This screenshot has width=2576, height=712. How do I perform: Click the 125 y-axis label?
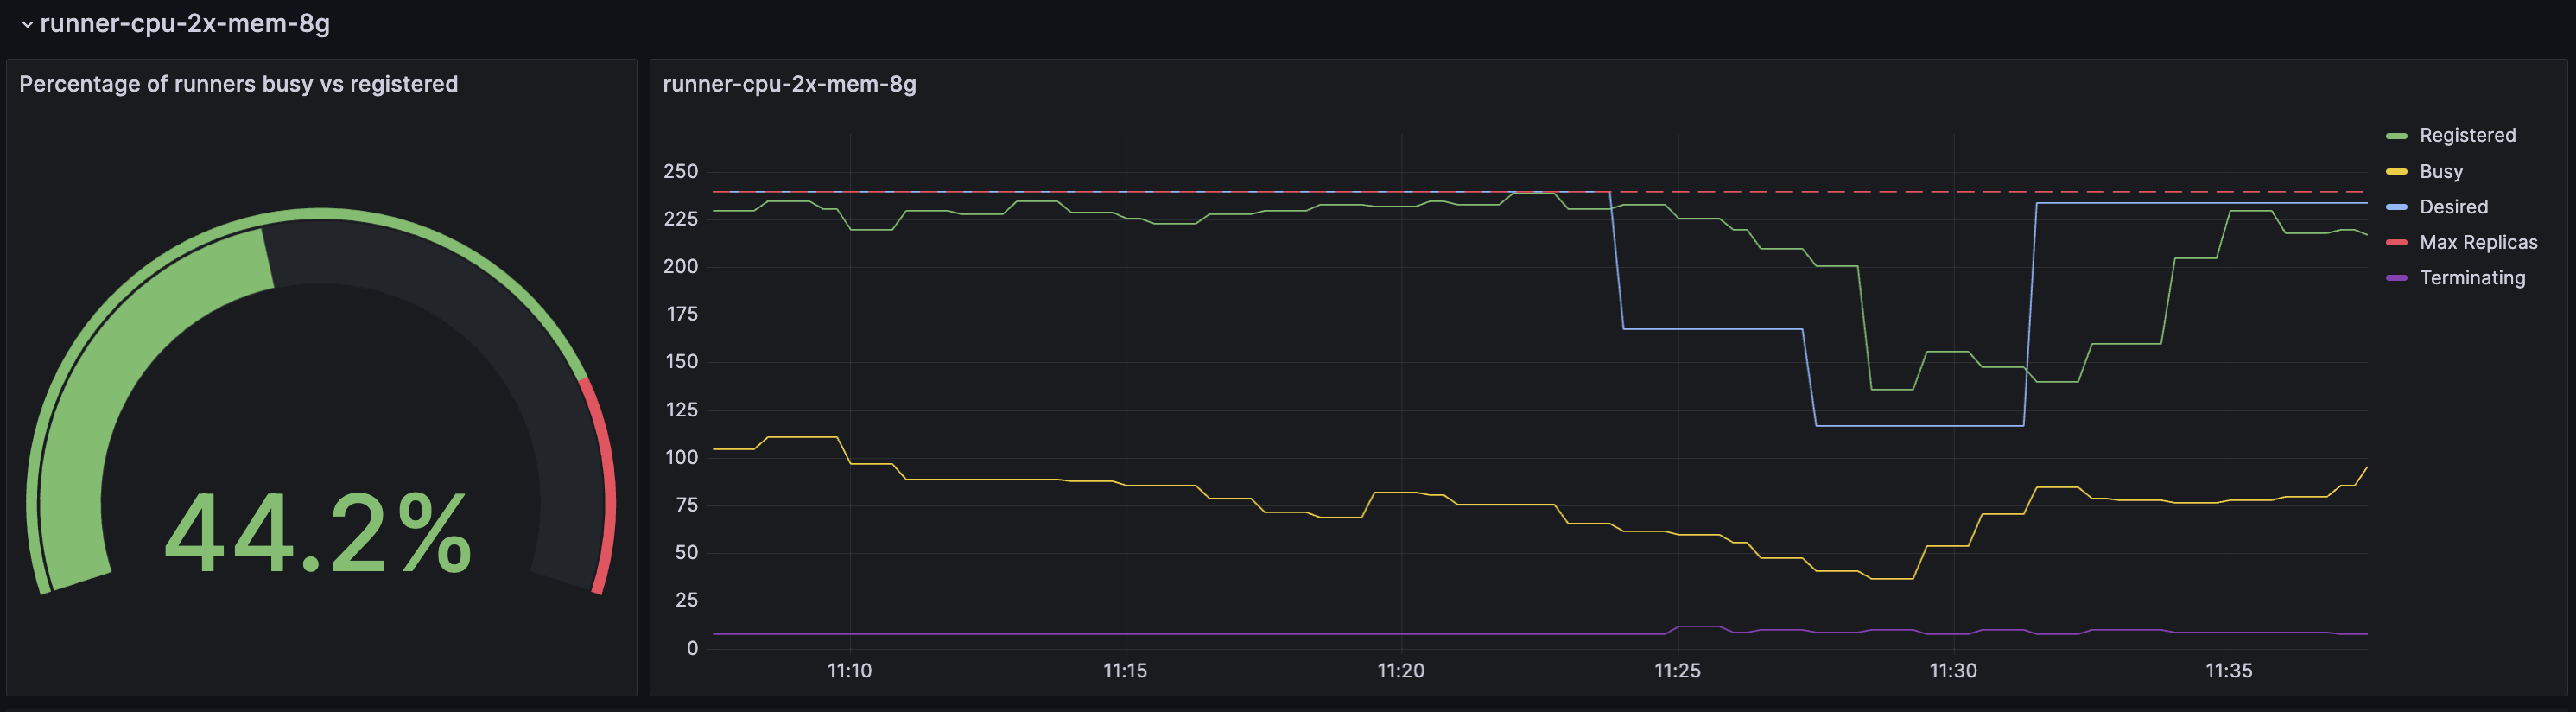click(x=682, y=410)
